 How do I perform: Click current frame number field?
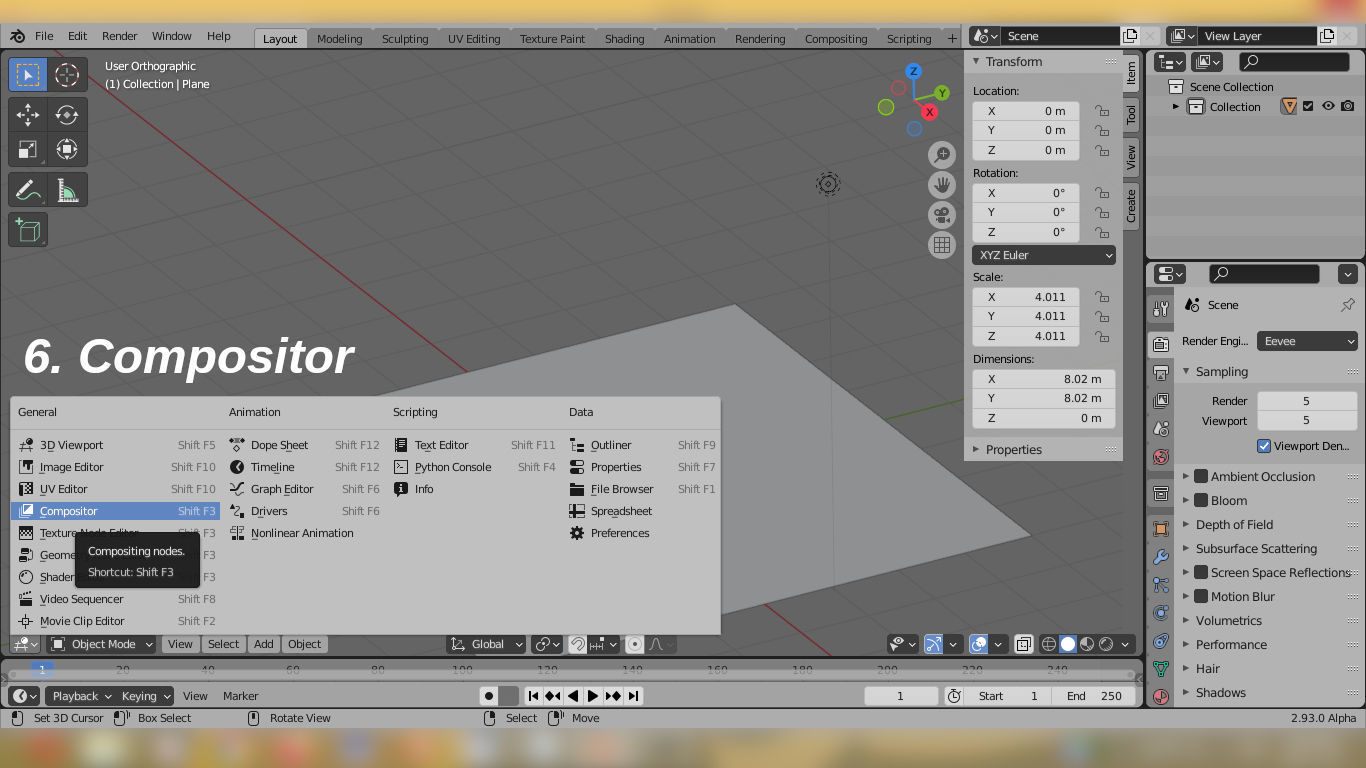click(900, 696)
